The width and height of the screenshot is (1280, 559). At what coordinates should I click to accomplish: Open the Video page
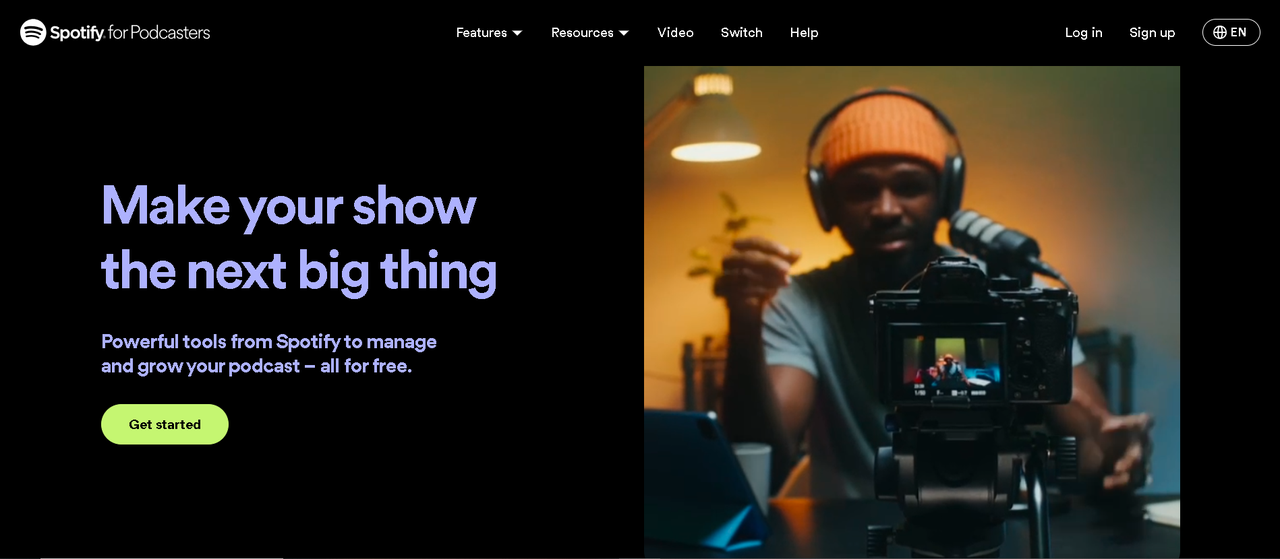click(675, 32)
